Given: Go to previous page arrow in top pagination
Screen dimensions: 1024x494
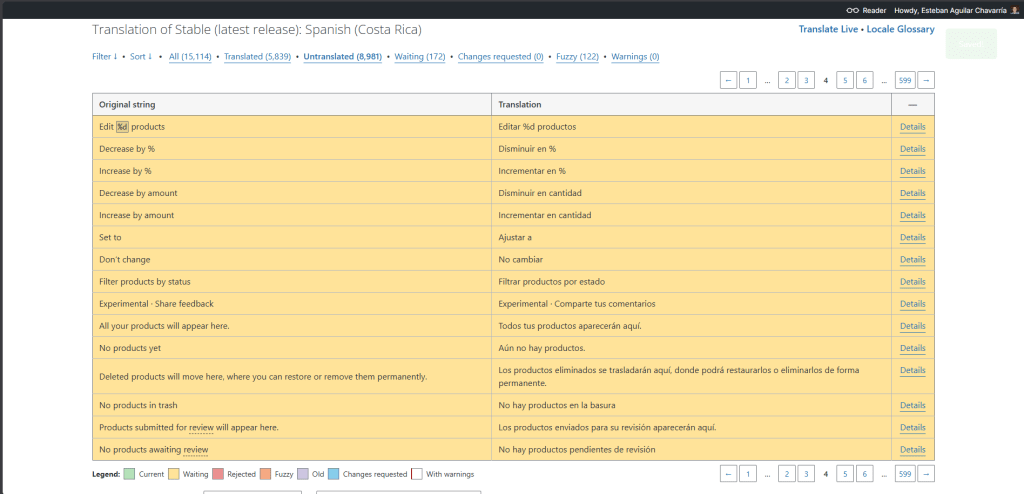Looking at the screenshot, I should pos(728,80).
